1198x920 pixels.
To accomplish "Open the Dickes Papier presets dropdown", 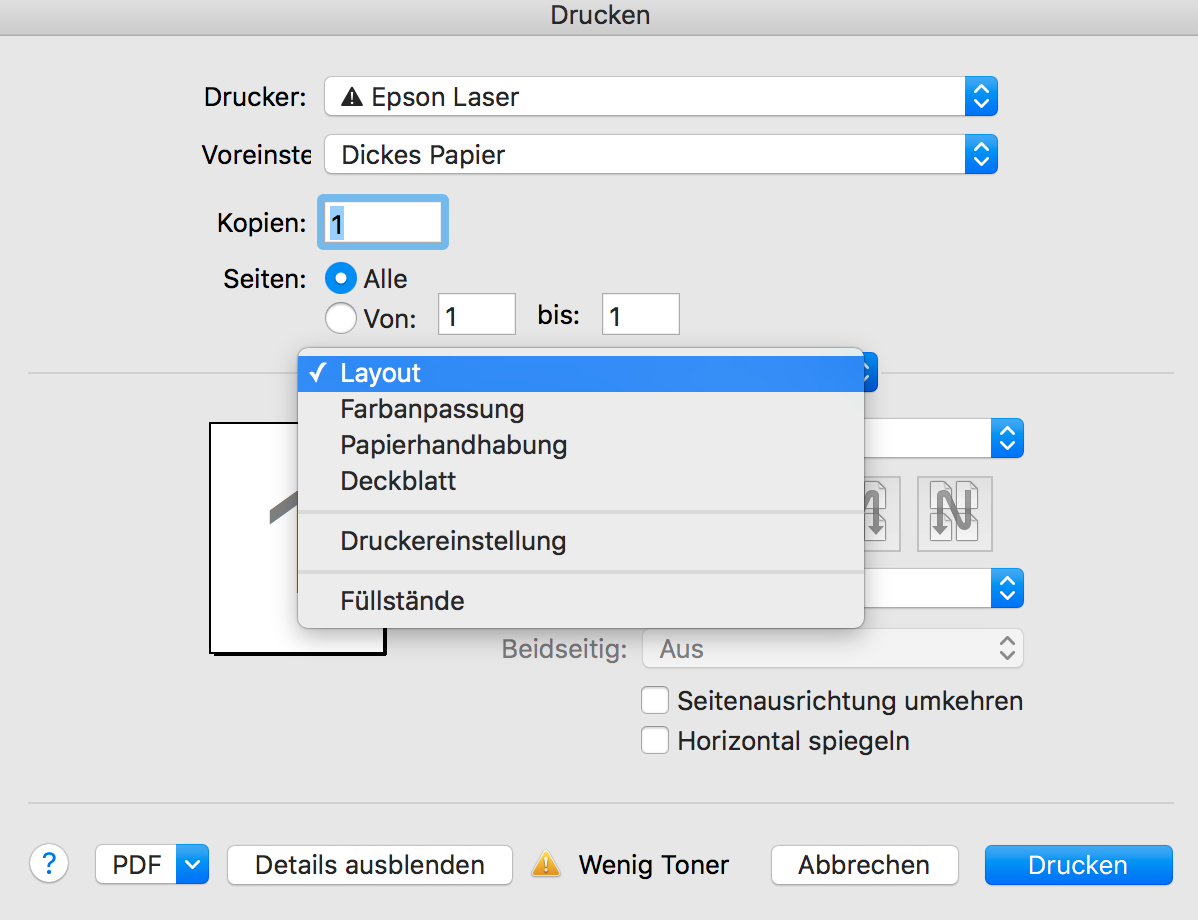I will click(660, 155).
